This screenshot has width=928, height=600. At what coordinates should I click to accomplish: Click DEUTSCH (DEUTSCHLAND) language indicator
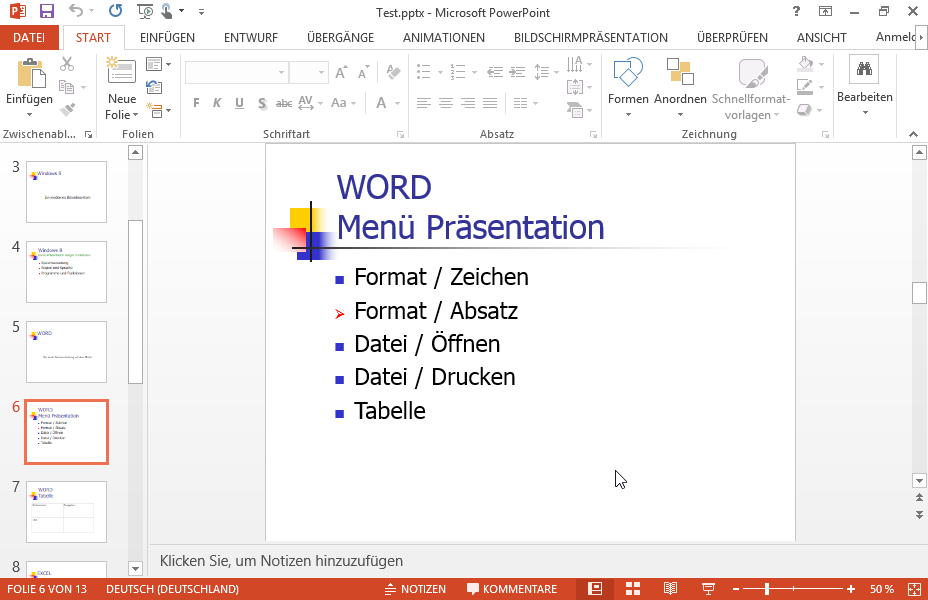(x=172, y=589)
